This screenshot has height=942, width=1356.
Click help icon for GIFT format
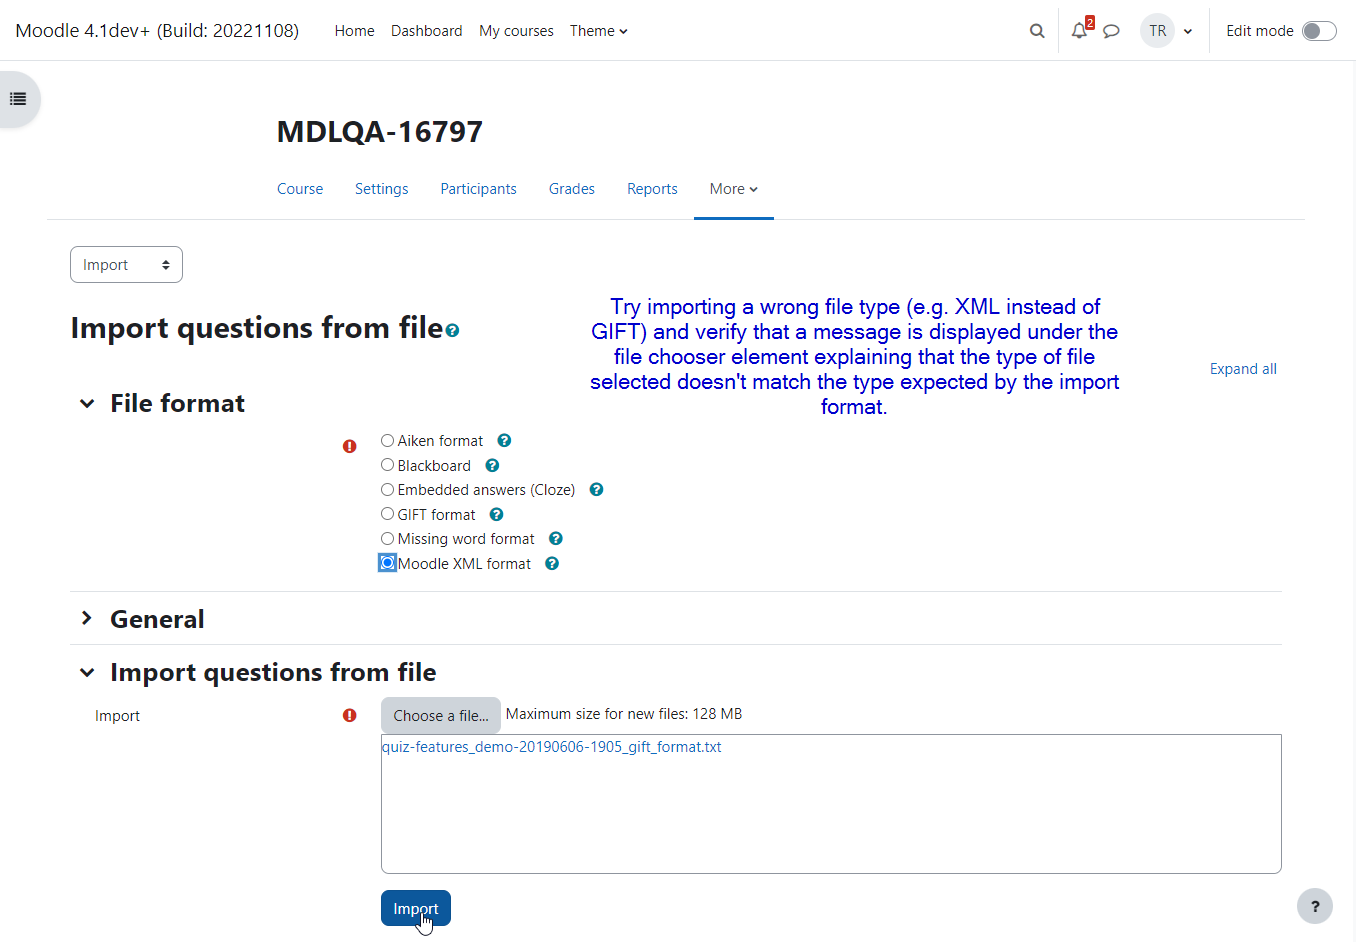(x=496, y=514)
